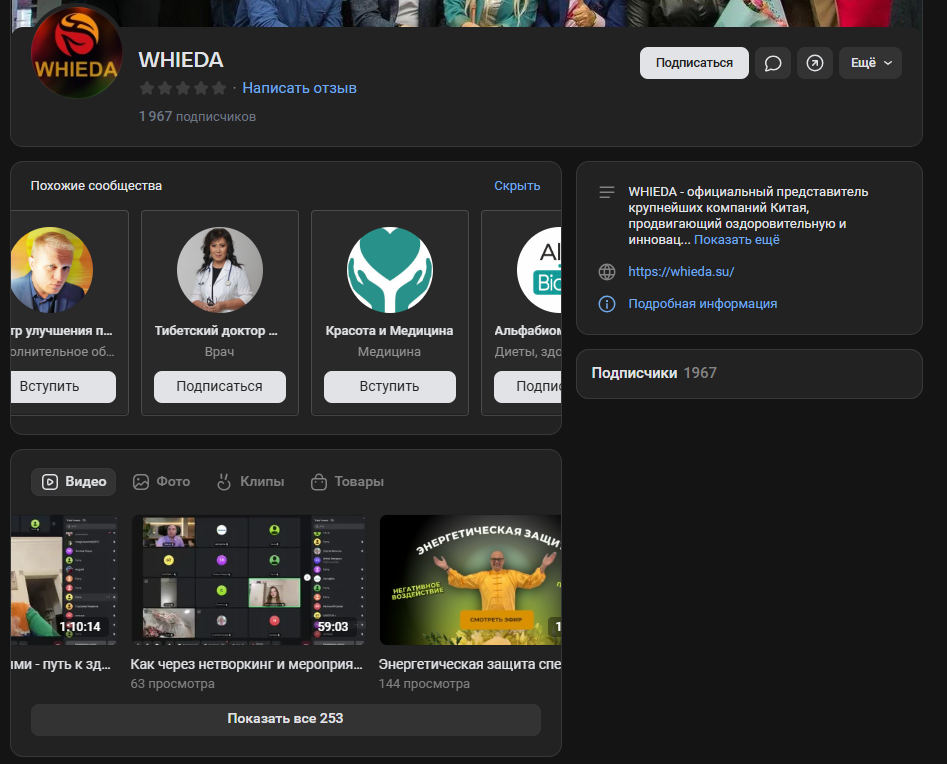Open the Красота и Медицина logo
This screenshot has height=764, width=947.
[390, 270]
